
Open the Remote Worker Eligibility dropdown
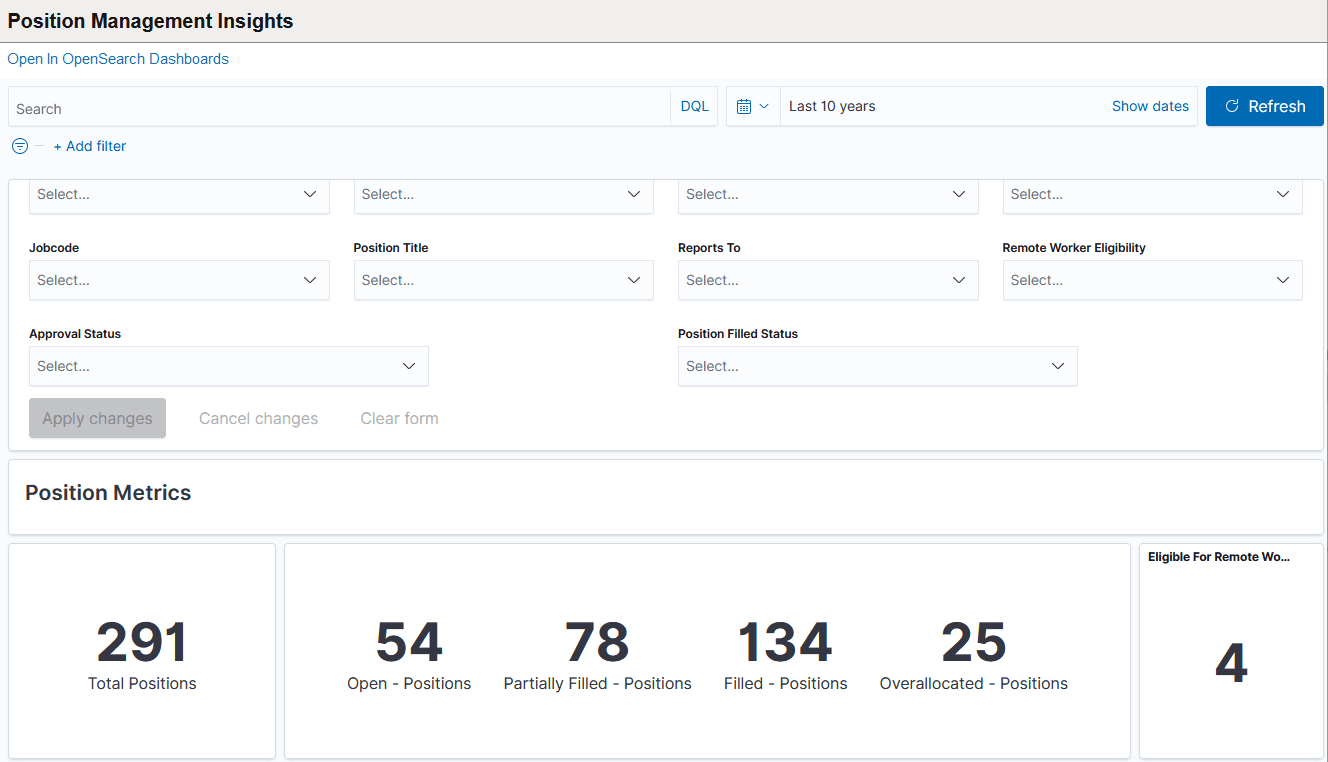click(x=1152, y=280)
